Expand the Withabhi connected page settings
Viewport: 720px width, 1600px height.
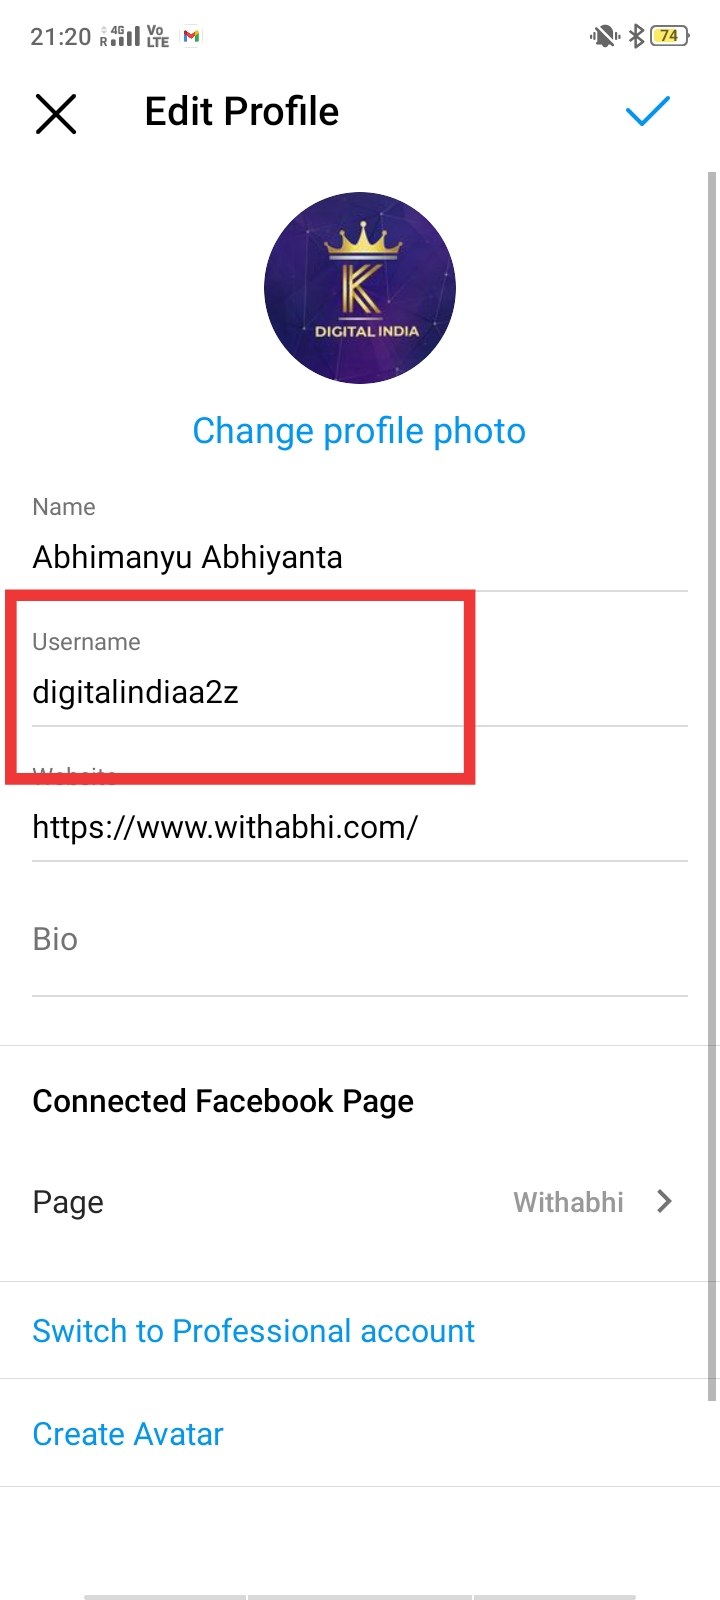568,1202
